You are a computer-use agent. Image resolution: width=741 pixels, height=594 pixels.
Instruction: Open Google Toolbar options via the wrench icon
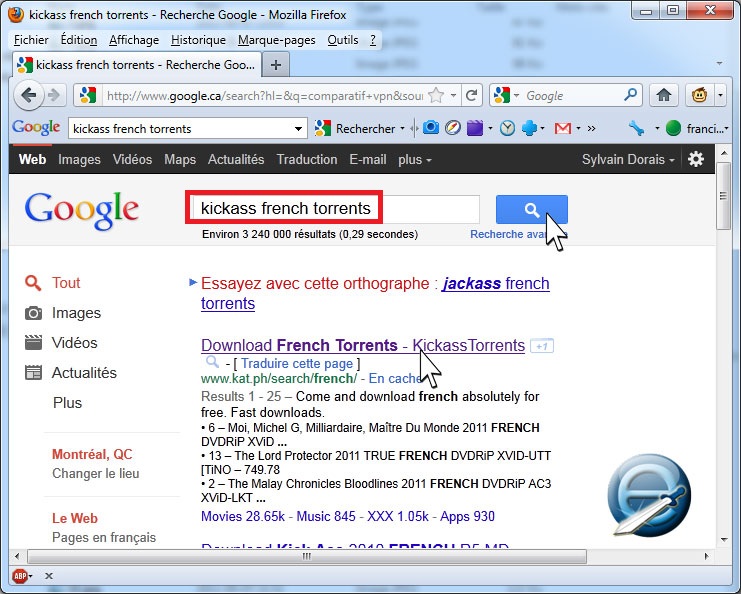point(637,128)
